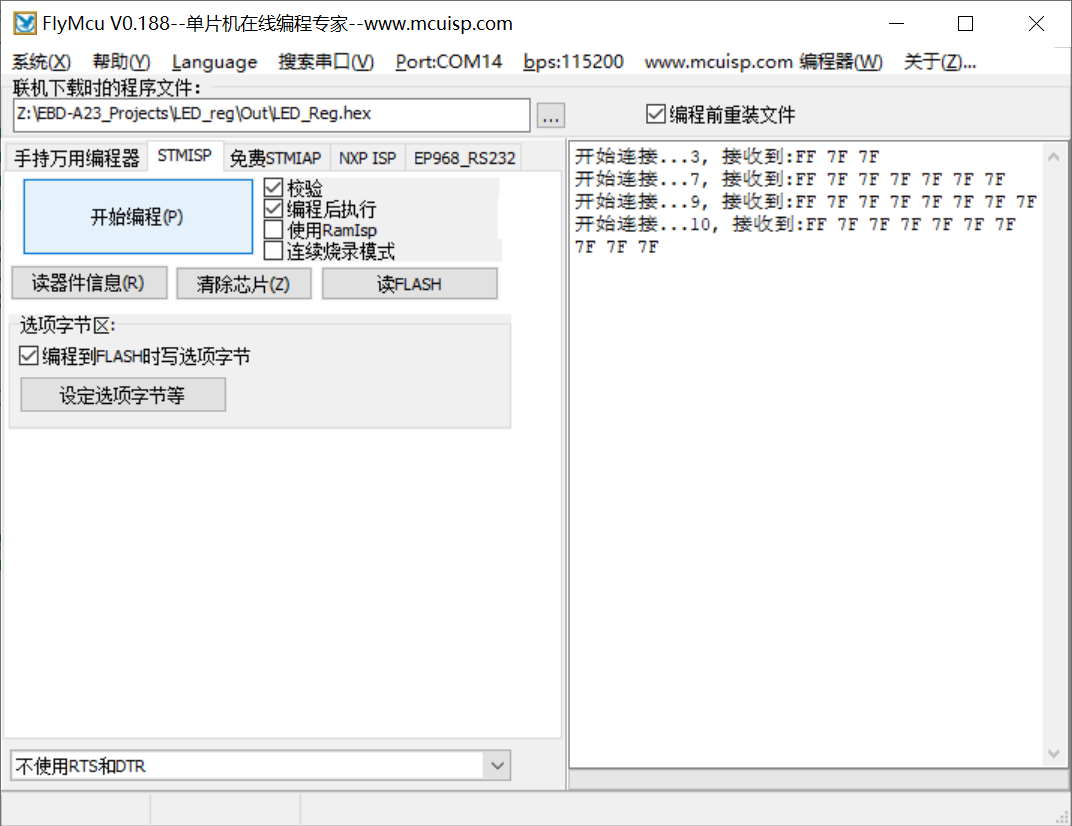The width and height of the screenshot is (1072, 826).
Task: Open the Language menu
Action: coord(215,62)
